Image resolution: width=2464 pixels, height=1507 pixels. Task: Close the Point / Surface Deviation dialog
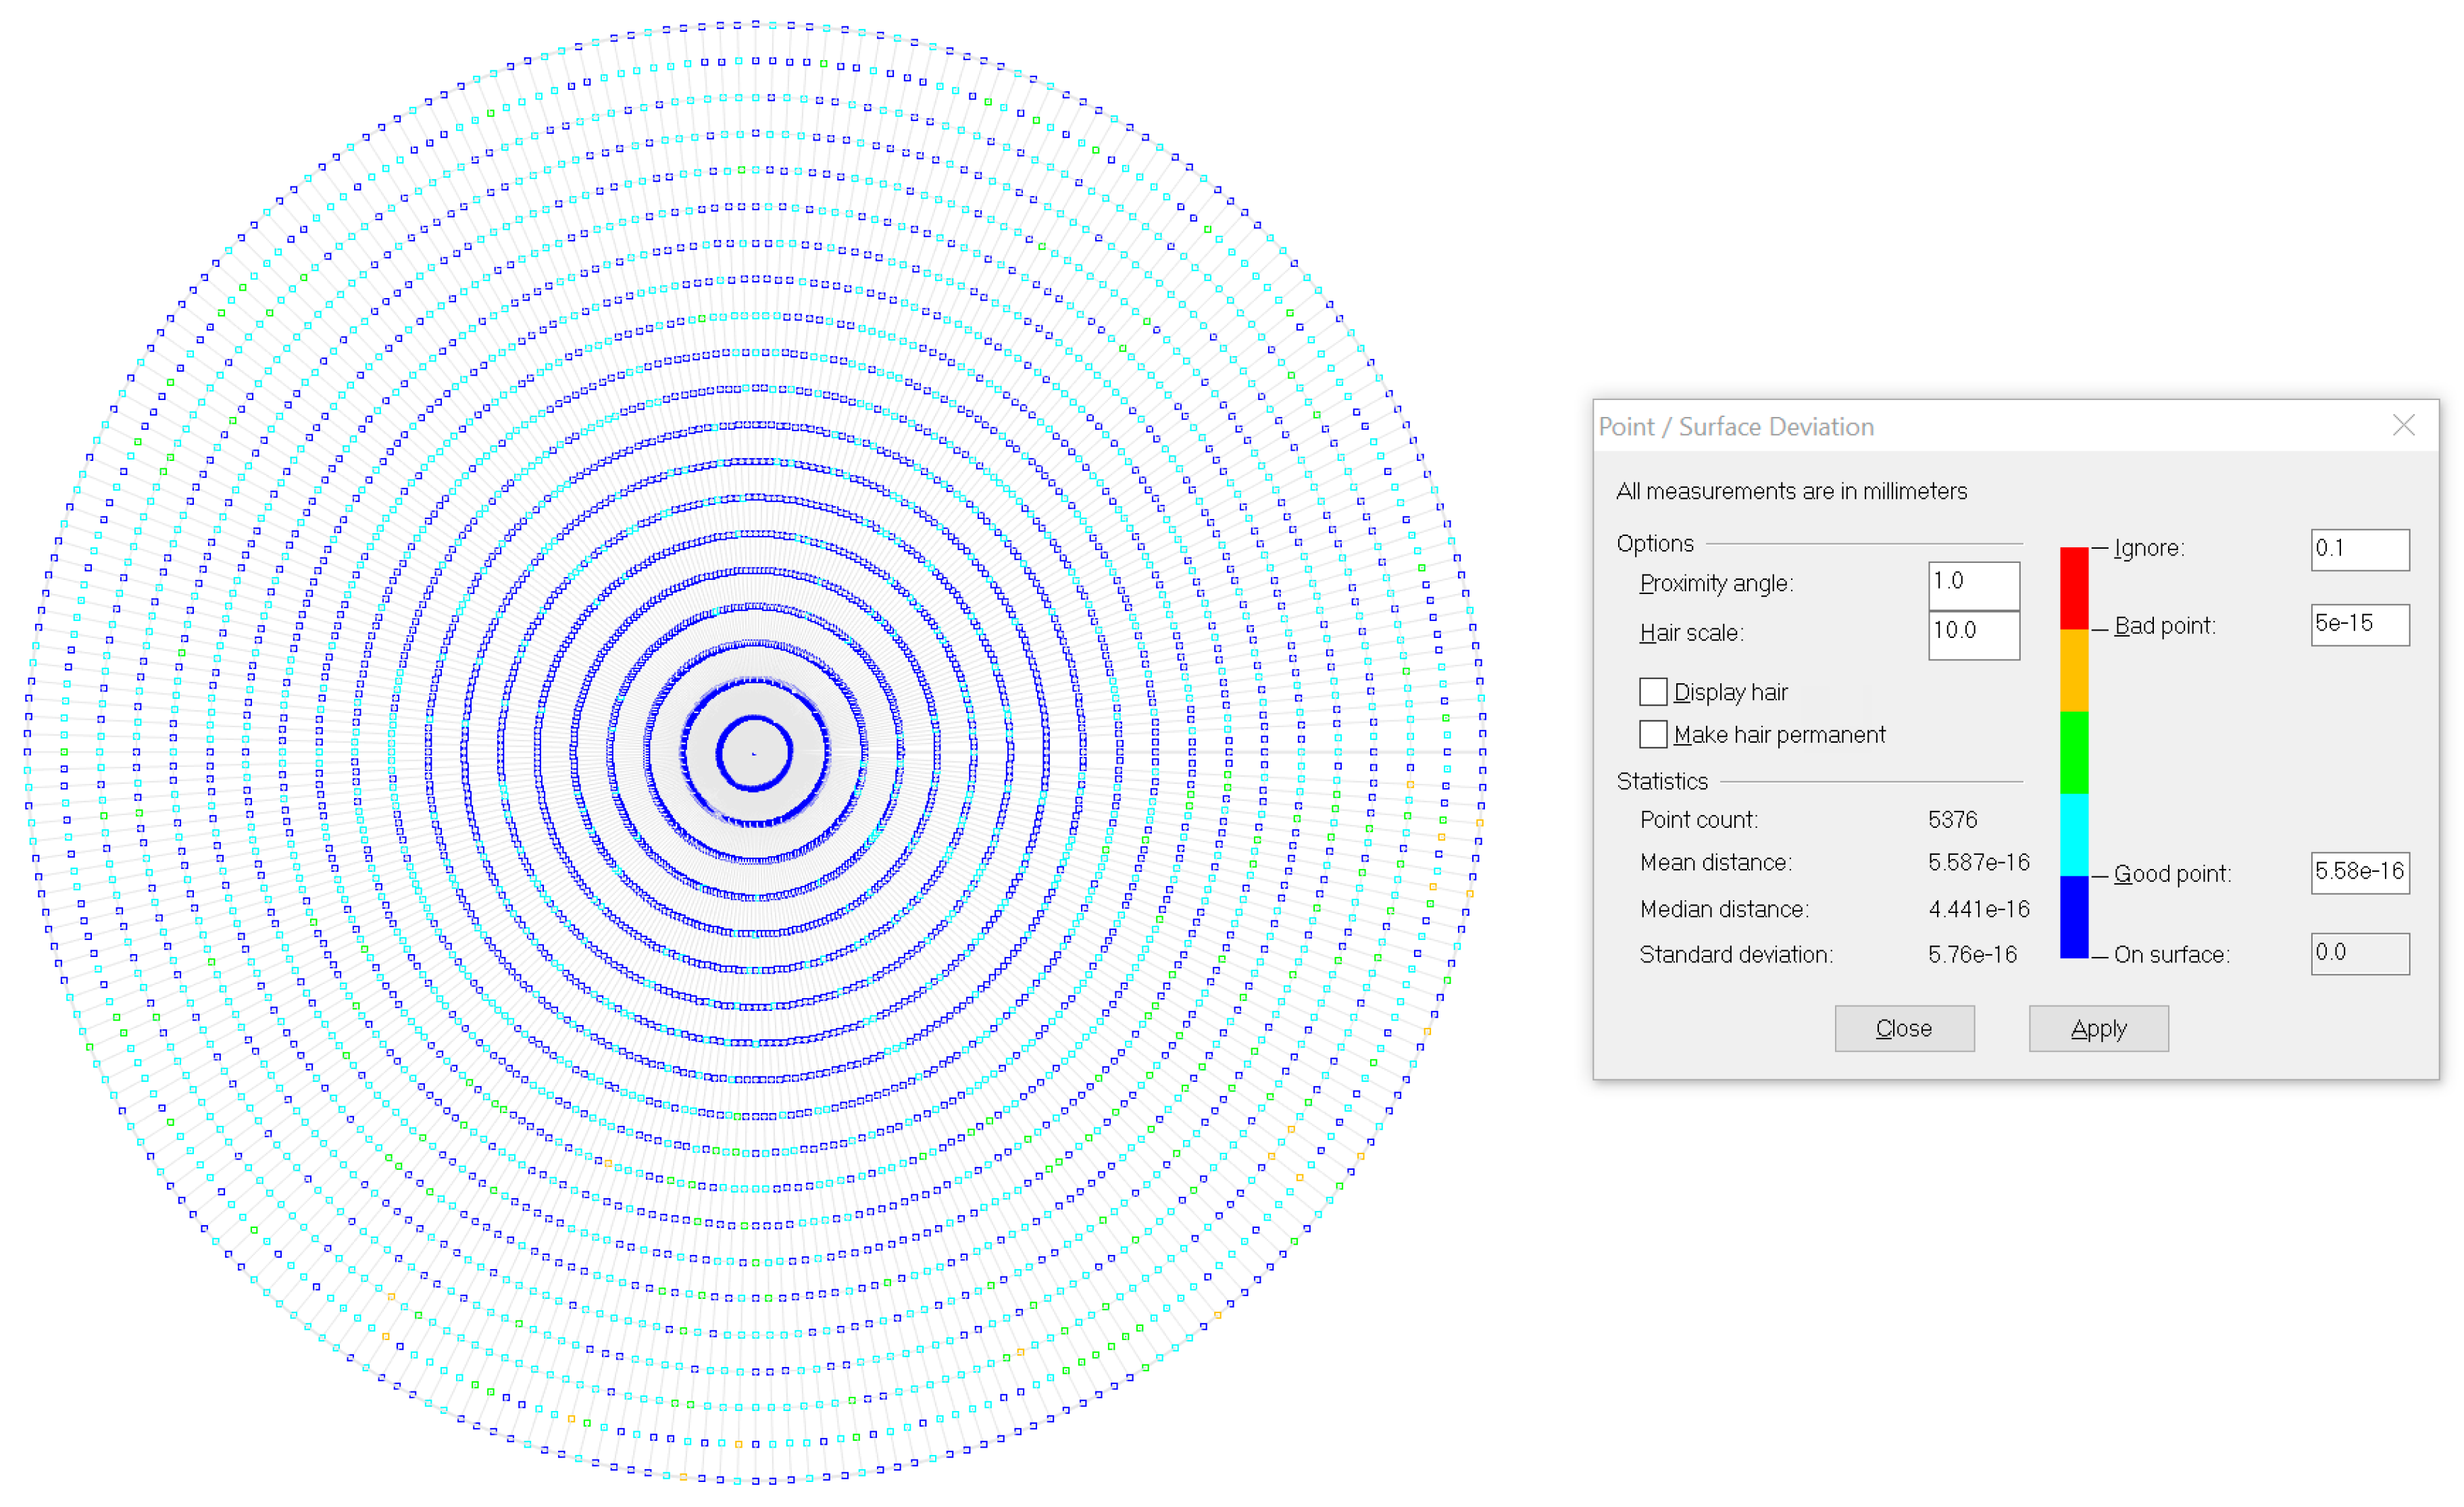coord(2403,426)
